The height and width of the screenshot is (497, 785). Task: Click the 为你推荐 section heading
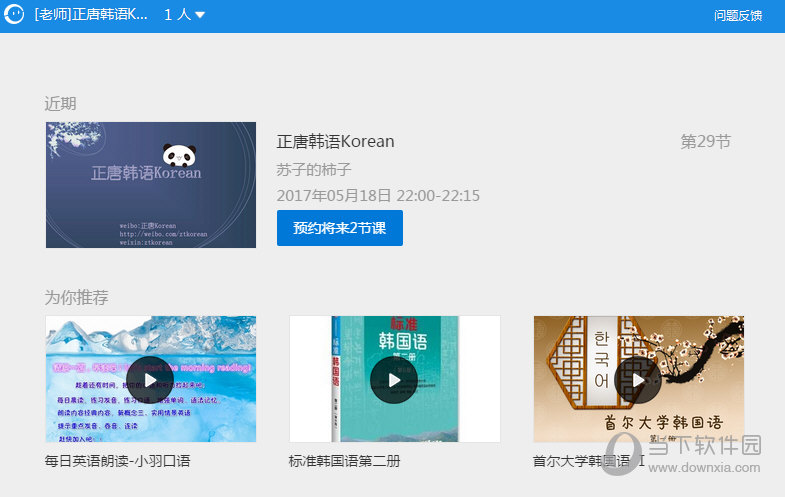tap(76, 297)
